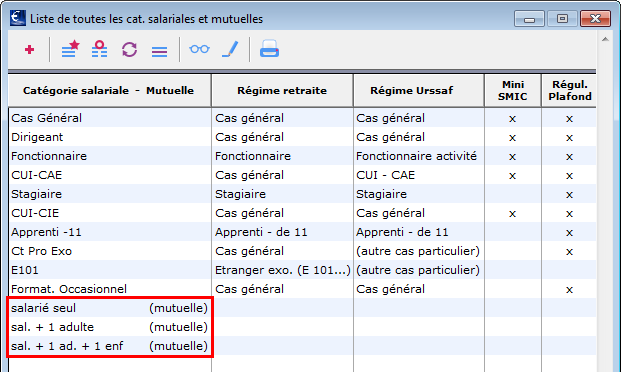This screenshot has width=621, height=372.
Task: Toggle Régul. Plafond mark for Stagiaire
Action: [569, 195]
